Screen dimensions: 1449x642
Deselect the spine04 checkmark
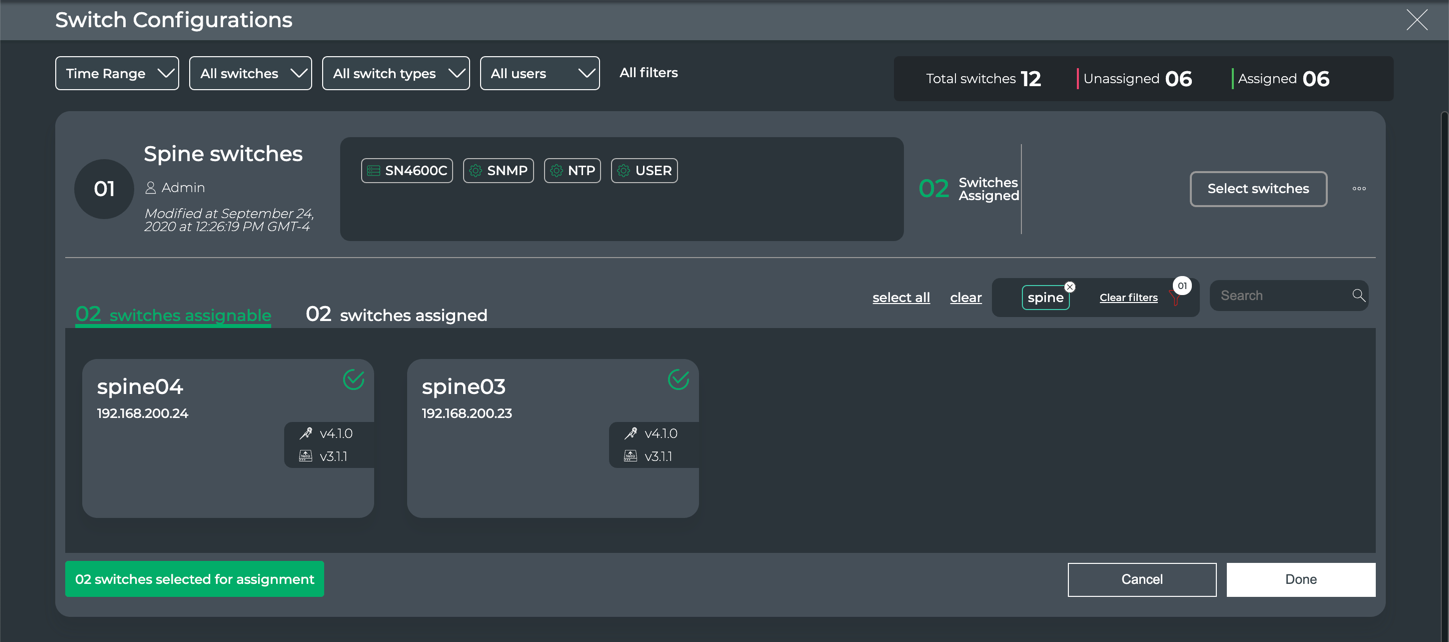[x=353, y=380]
